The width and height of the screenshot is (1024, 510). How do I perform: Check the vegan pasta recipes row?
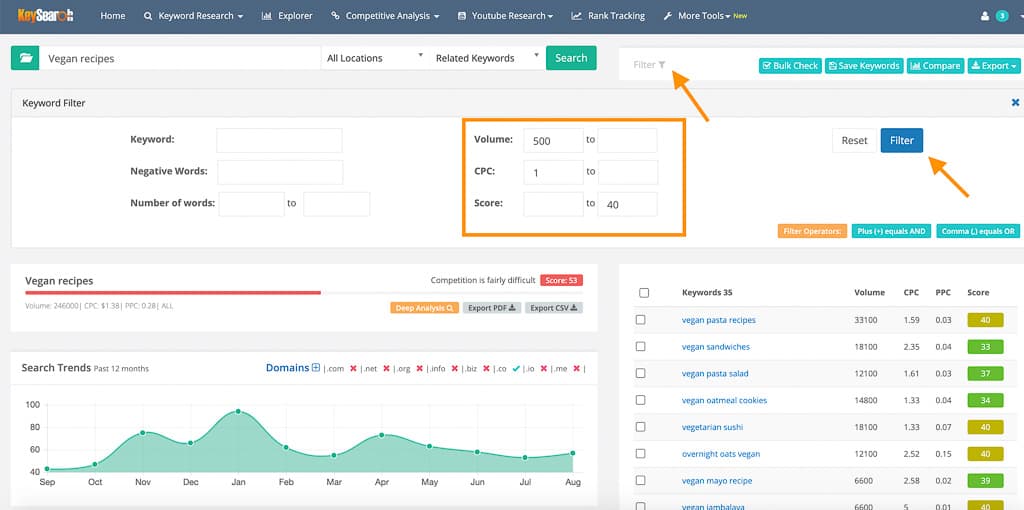tap(641, 320)
